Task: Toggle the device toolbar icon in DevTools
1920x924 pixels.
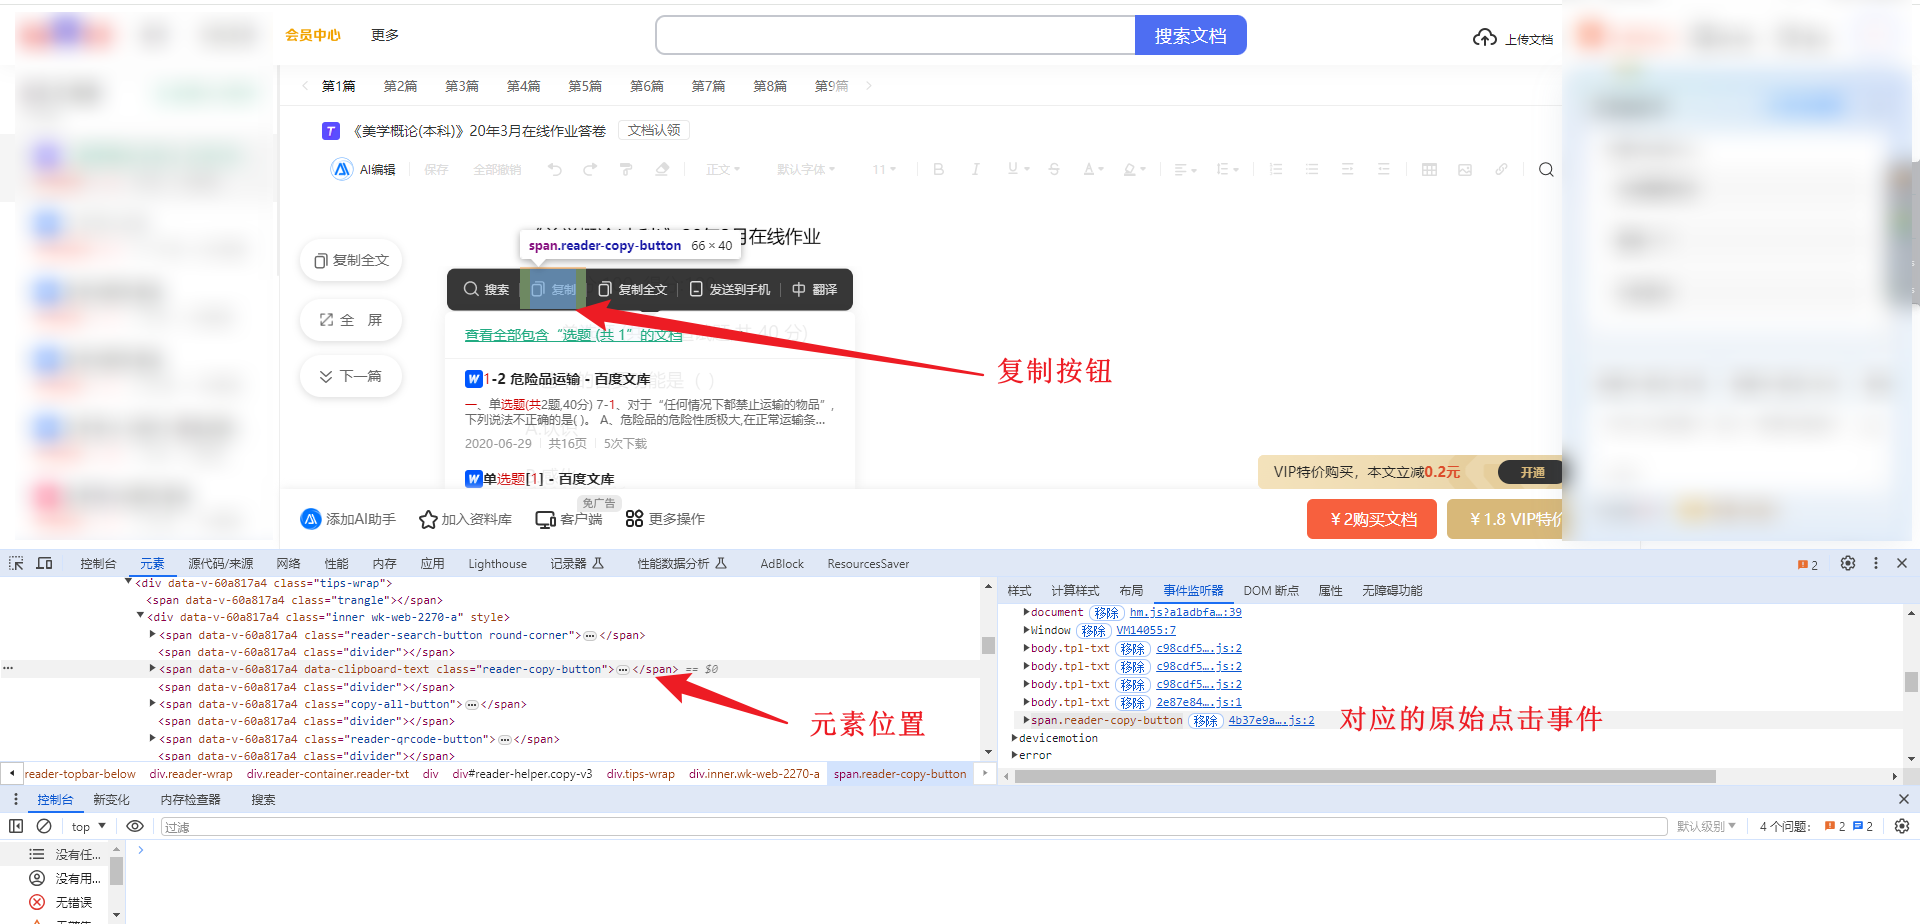Action: click(44, 564)
